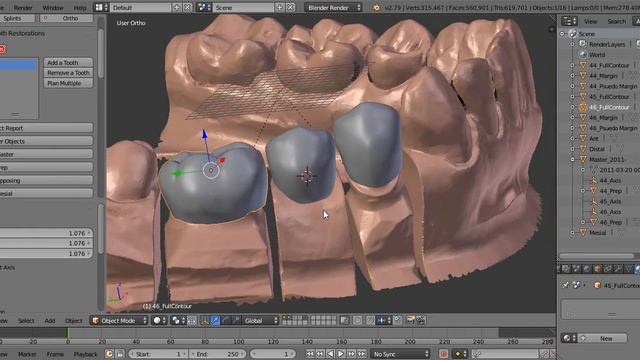
Task: Click the red remove icon in the restorations panel
Action: click(2, 49)
